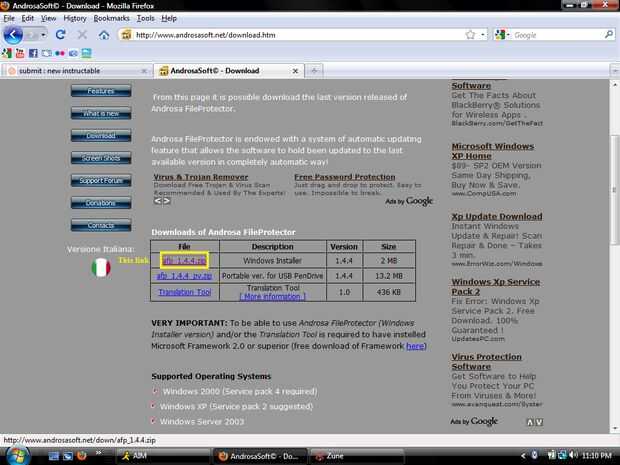Open the Free Password Protection ad link
Screen dimensions: 620x465
(344, 177)
